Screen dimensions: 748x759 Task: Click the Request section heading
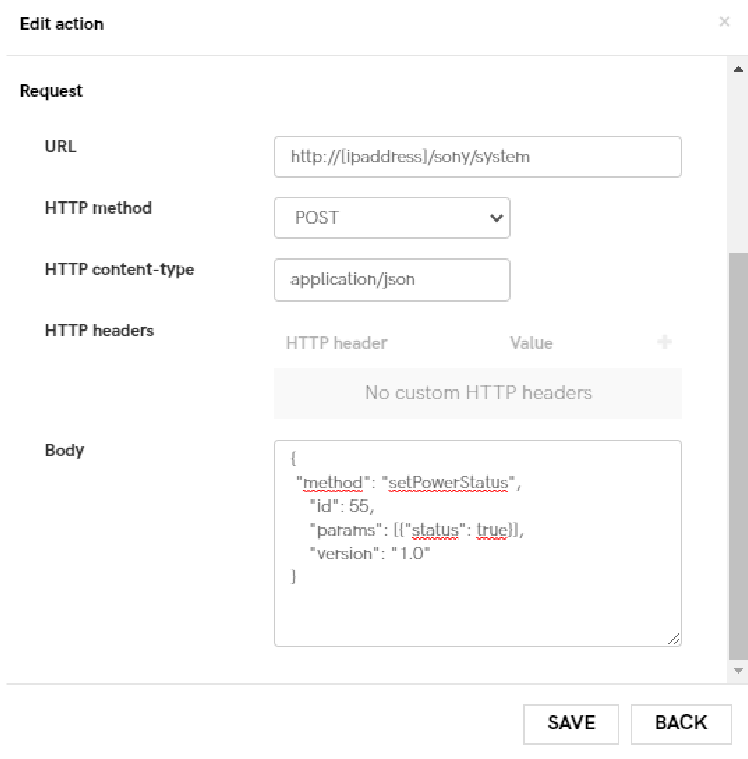click(x=51, y=91)
